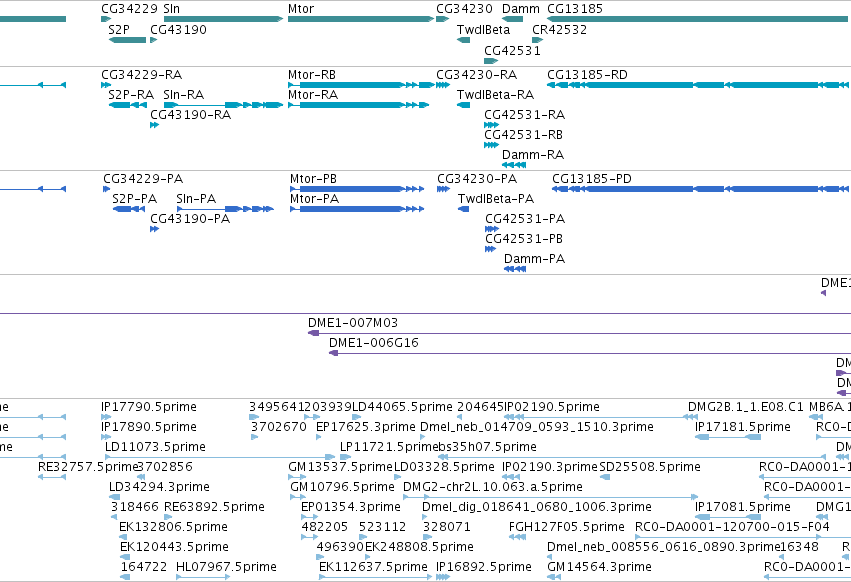Click the CG34230-RA transcript glyph

tap(443, 85)
